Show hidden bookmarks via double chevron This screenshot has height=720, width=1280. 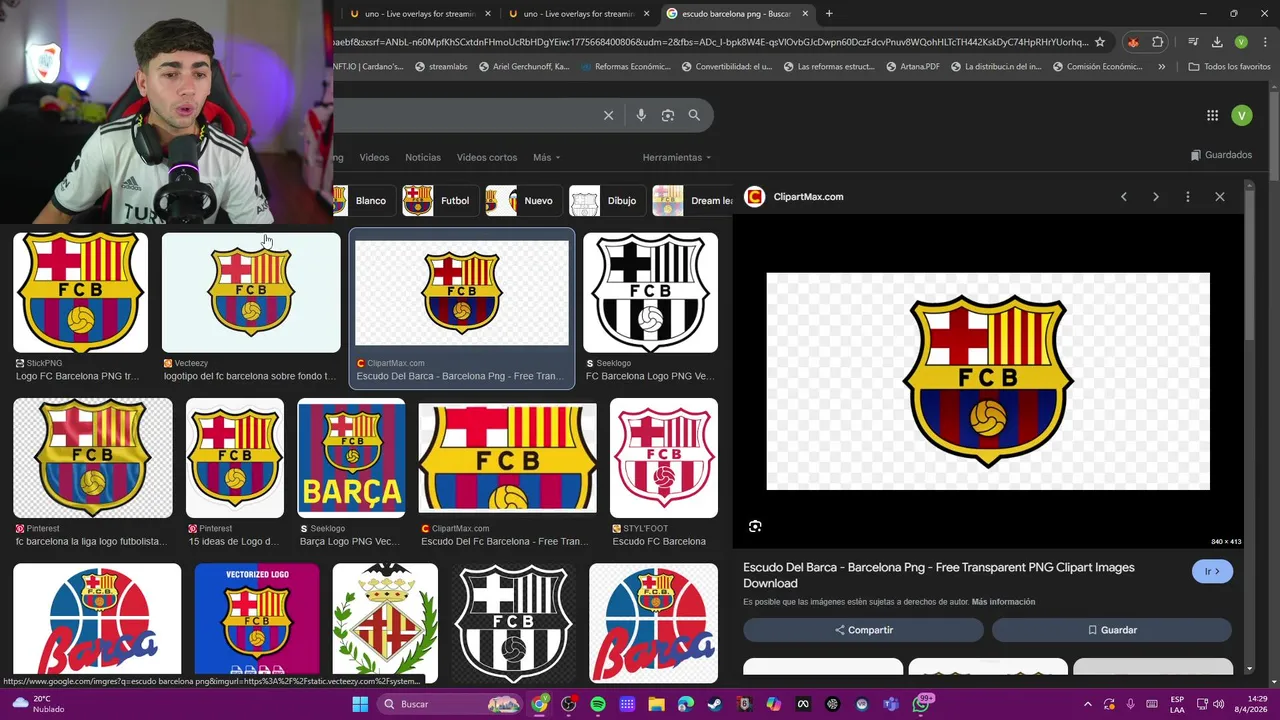pos(1161,67)
